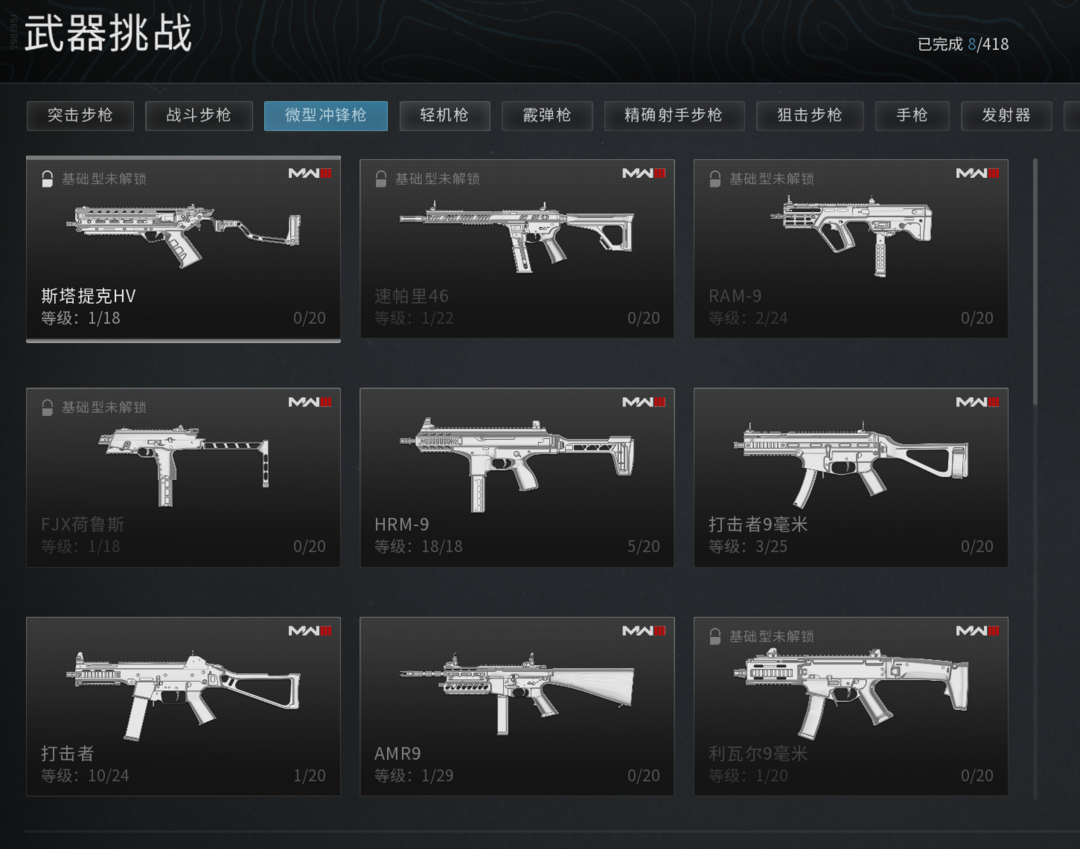Open the 发射器 tab
The height and width of the screenshot is (849, 1080).
(1006, 116)
